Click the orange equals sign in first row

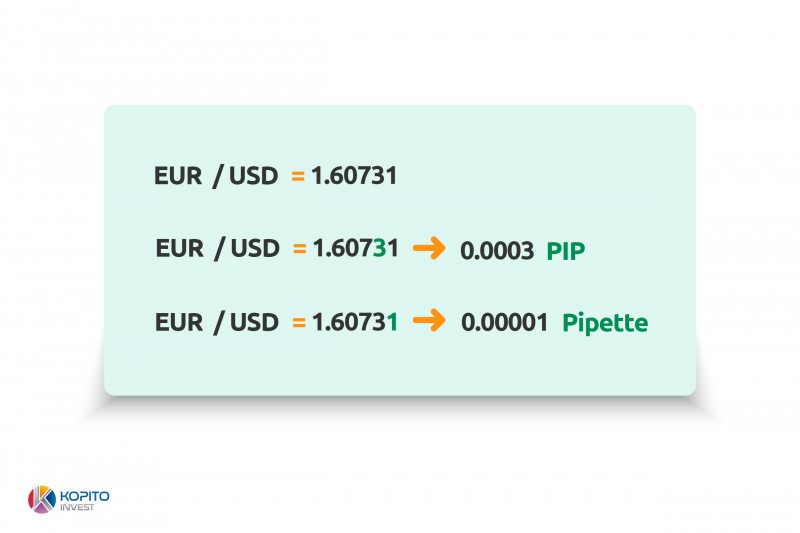(x=298, y=176)
